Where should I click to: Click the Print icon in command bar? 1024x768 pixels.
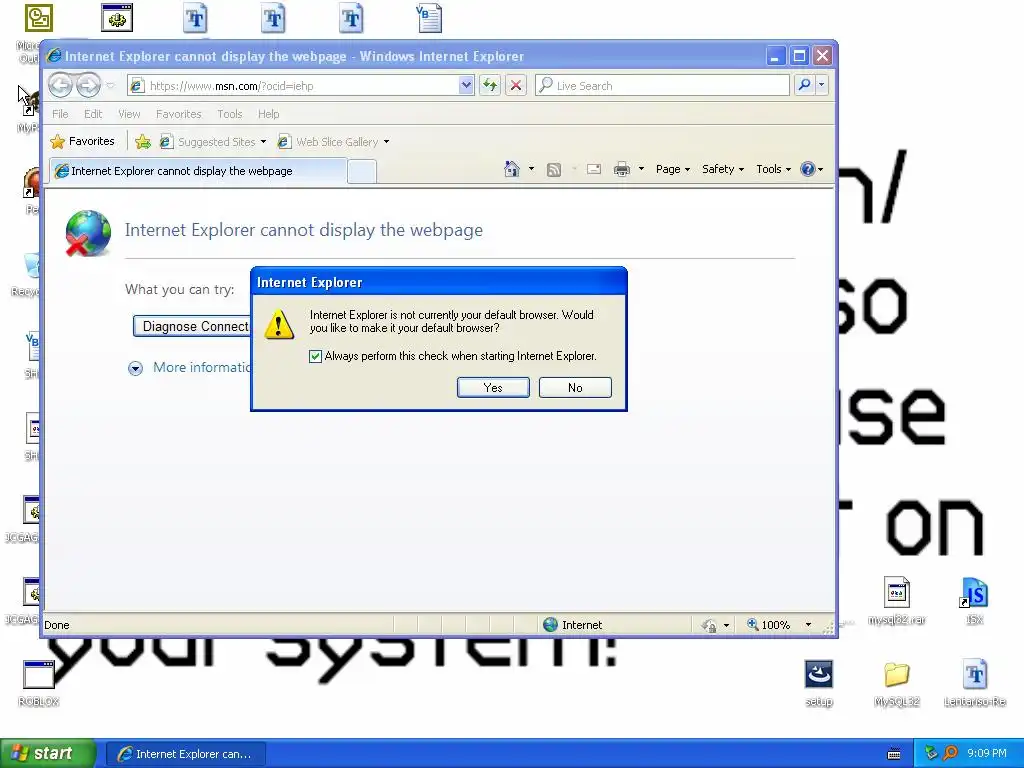[x=622, y=170]
